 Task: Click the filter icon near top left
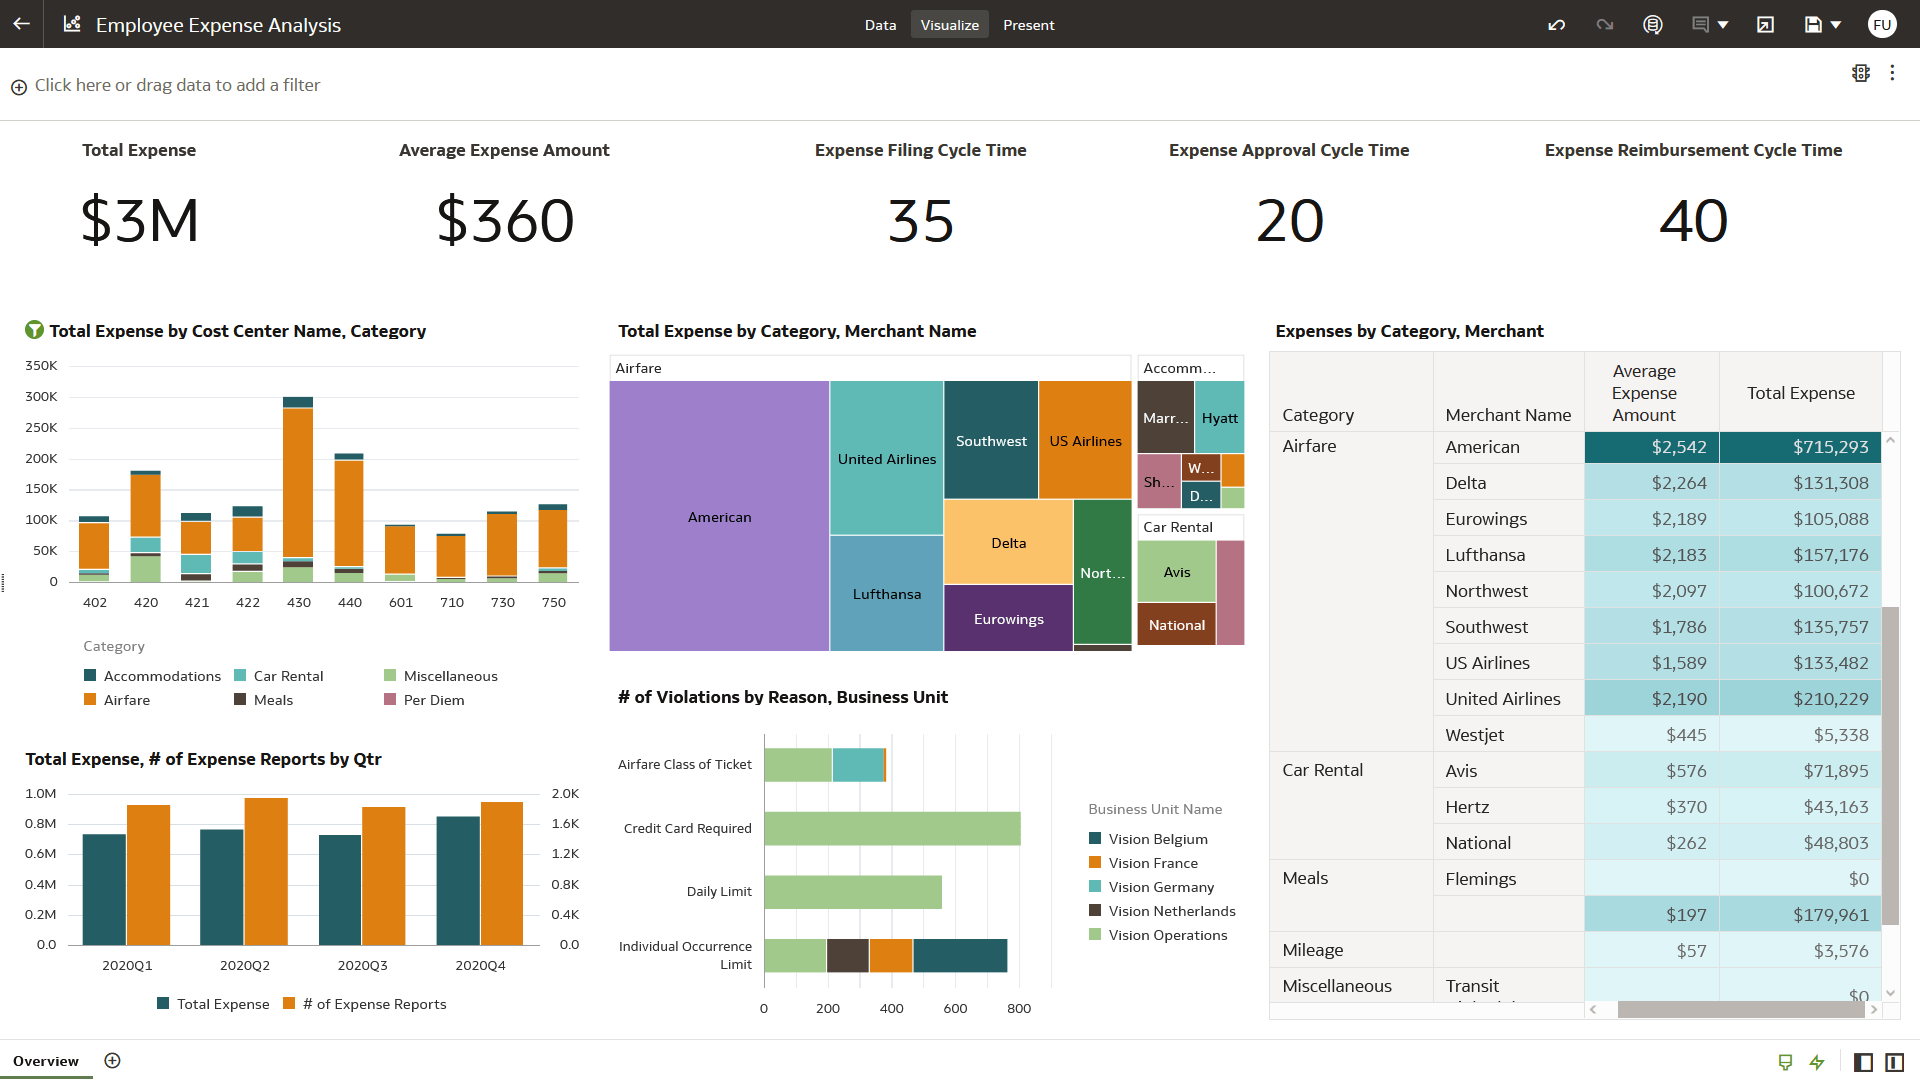[x=17, y=84]
